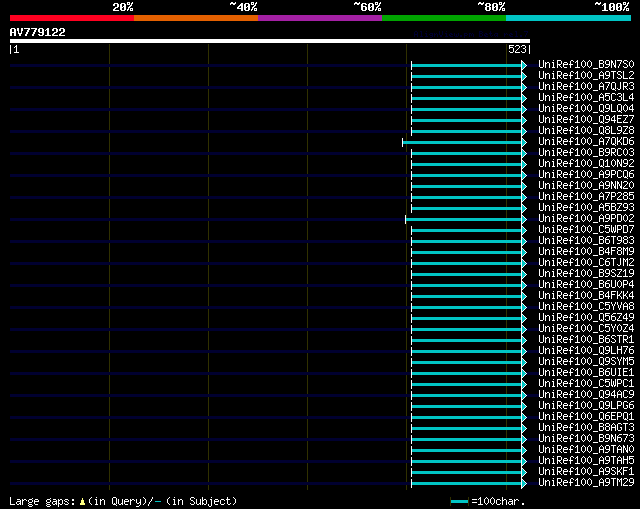The image size is (640, 509).
Task: Click the cyan bar for UniRef100_A9TM29
Action: click(x=469, y=484)
